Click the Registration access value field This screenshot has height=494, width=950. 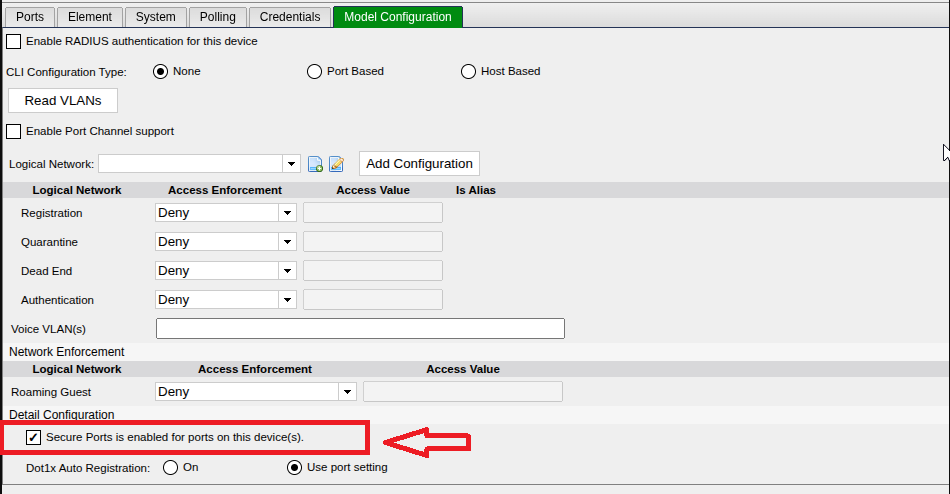click(x=373, y=213)
